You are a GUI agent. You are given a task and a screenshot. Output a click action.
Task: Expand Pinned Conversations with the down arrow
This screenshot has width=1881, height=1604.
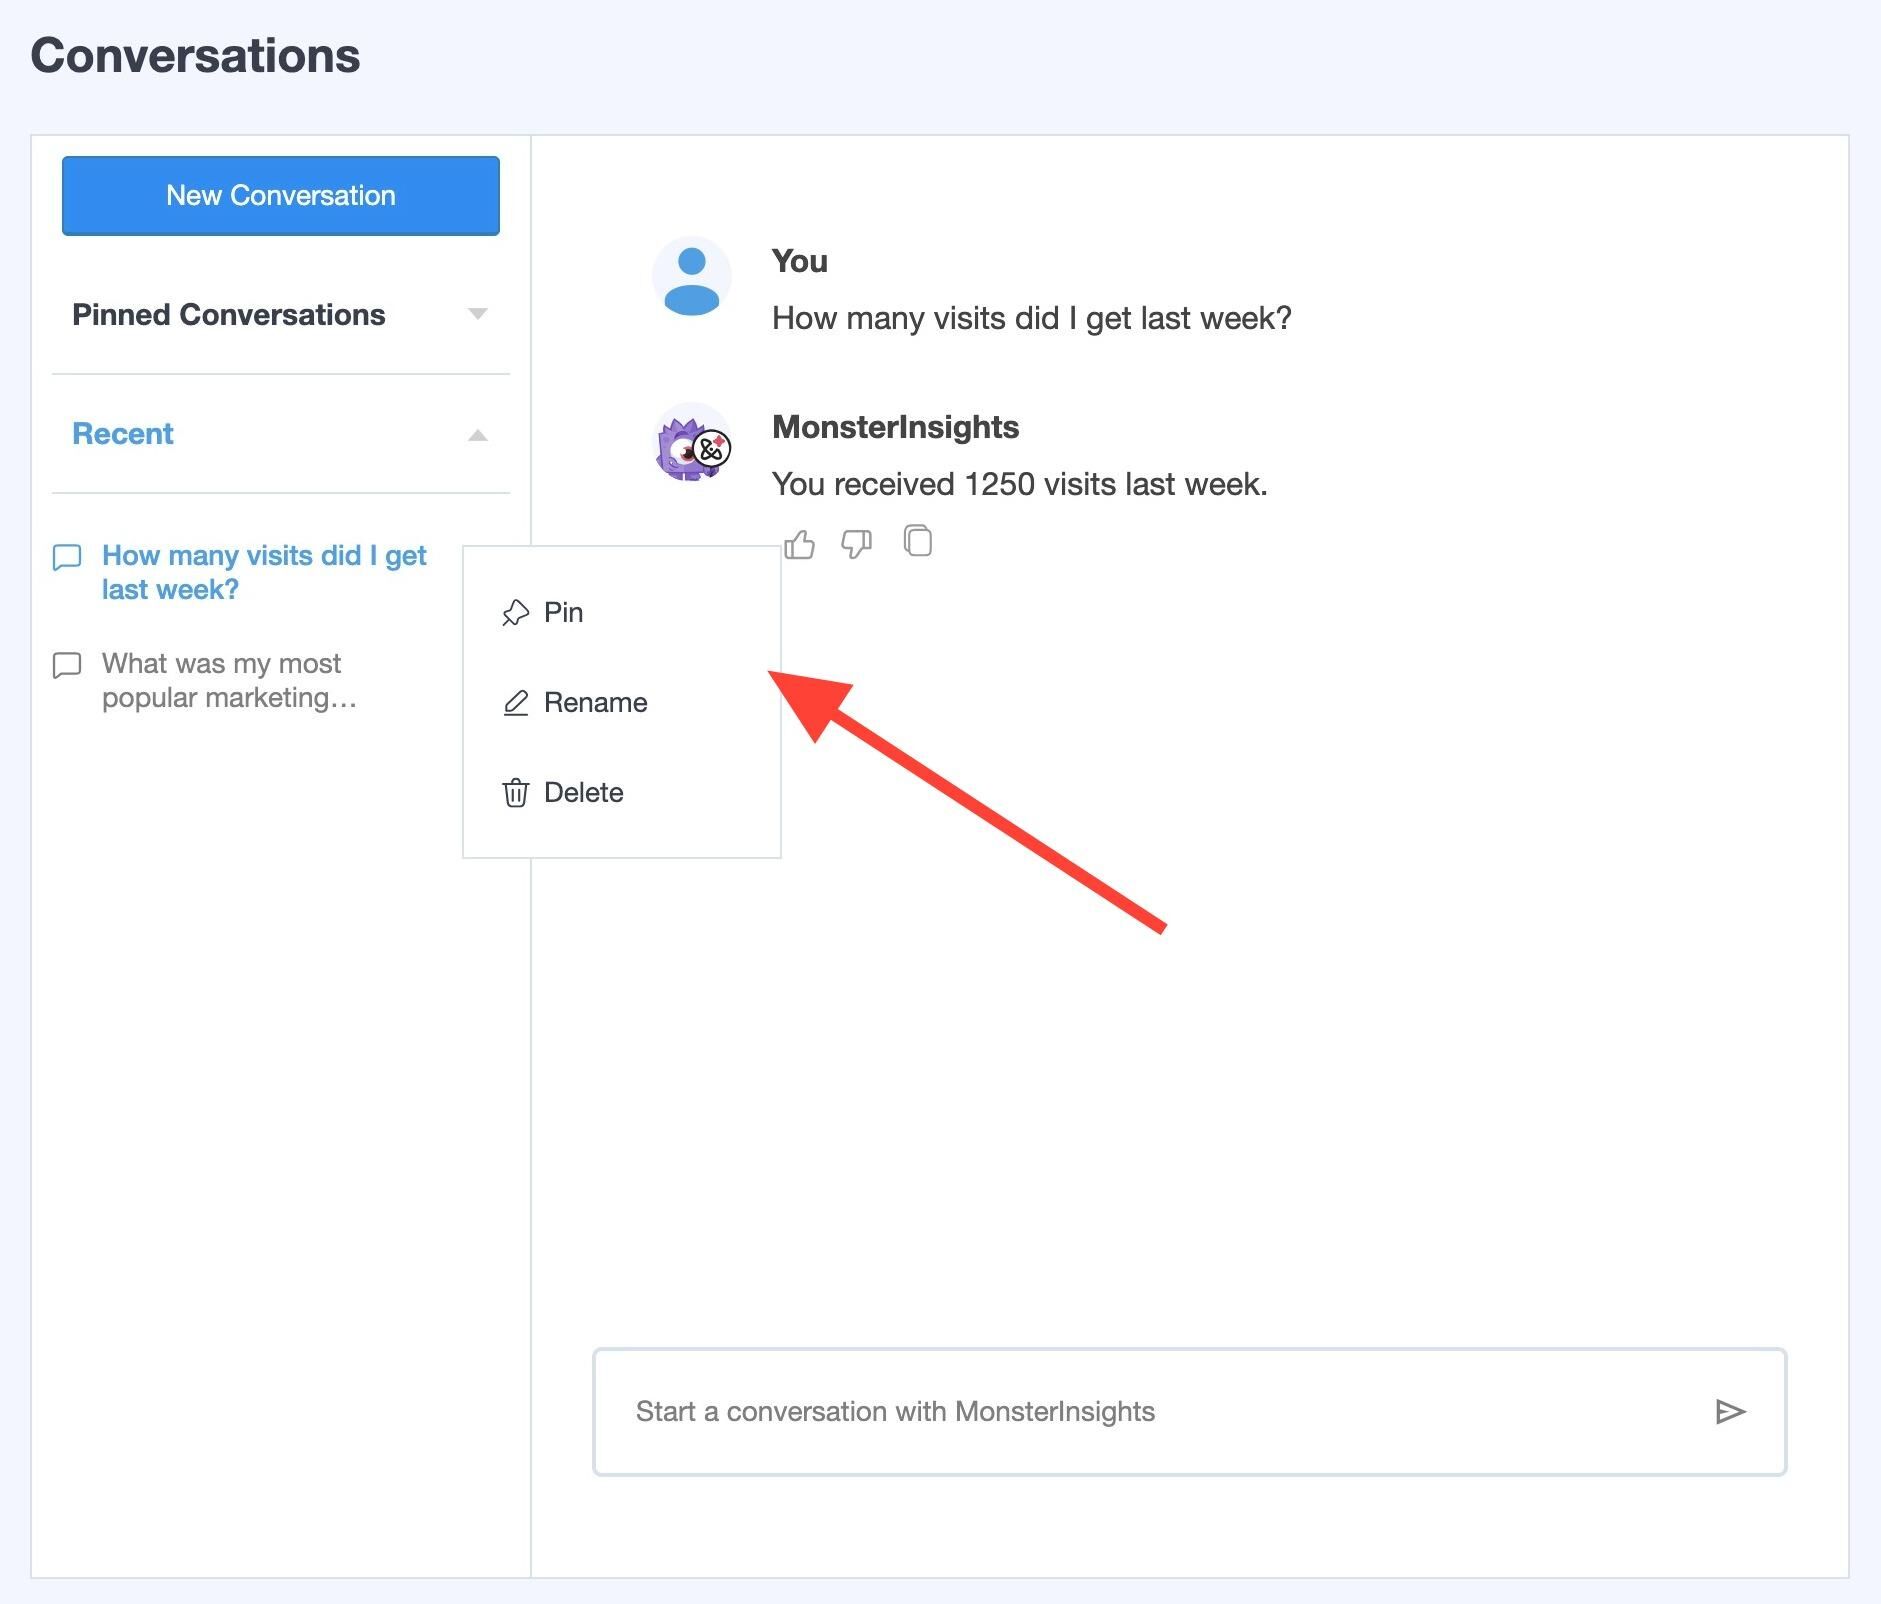[x=478, y=314]
